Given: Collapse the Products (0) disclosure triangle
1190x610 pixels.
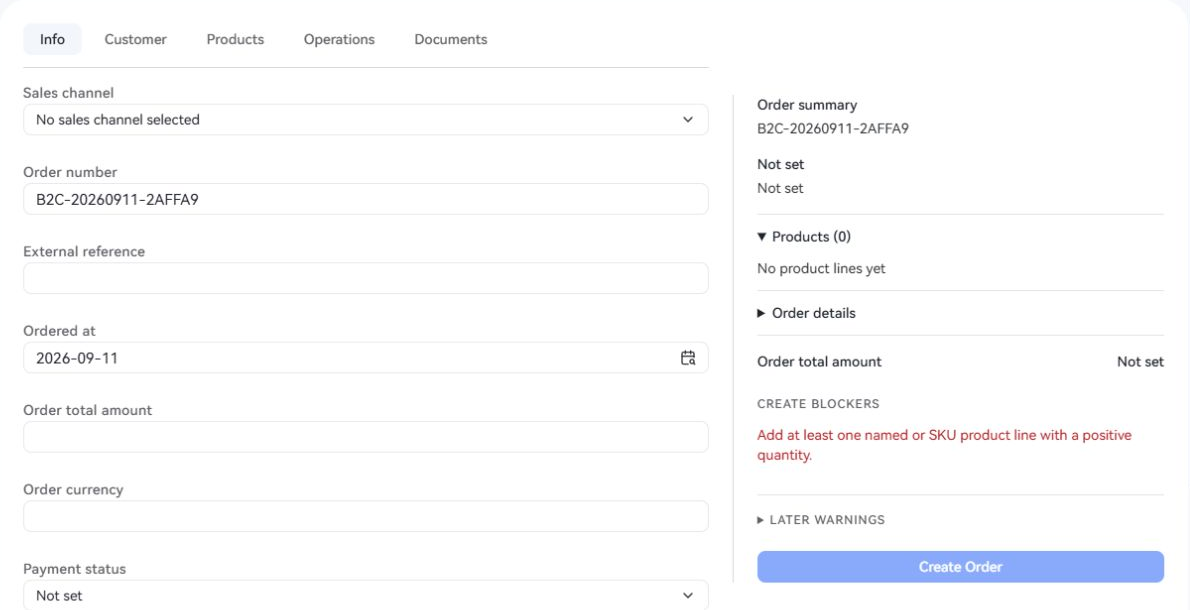Looking at the screenshot, I should tap(762, 237).
